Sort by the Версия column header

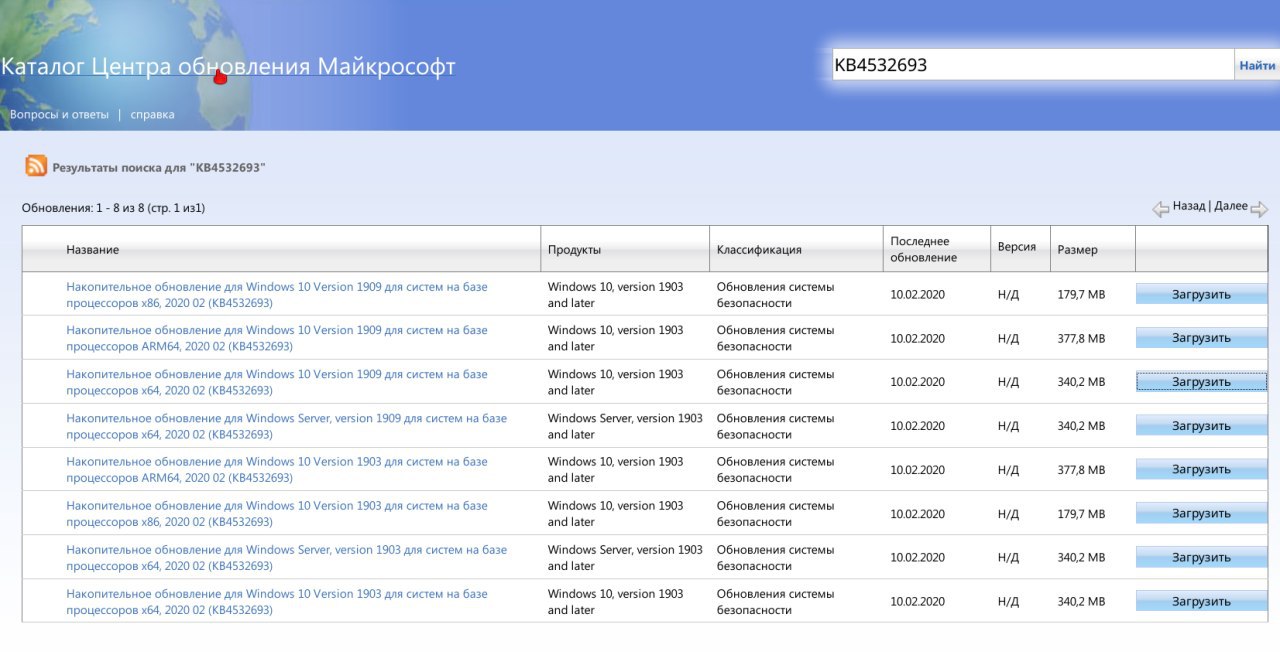(1017, 246)
